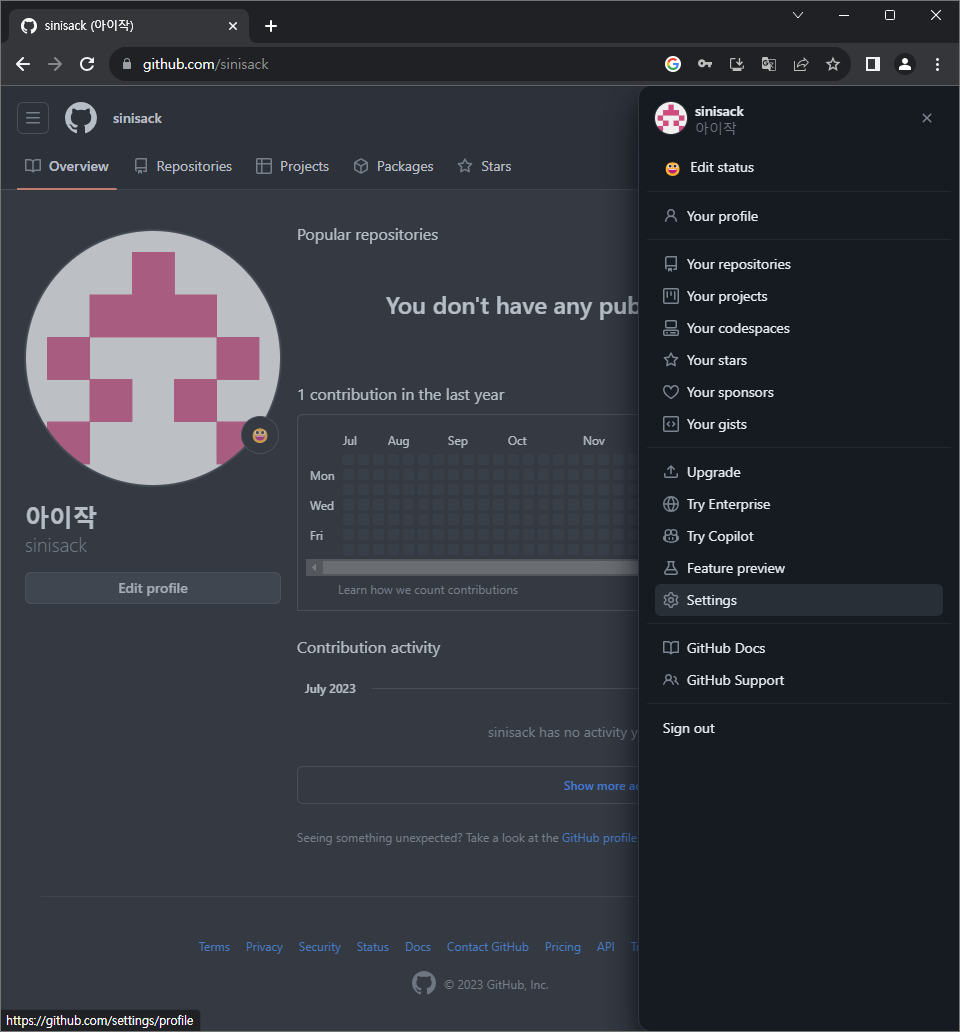The height and width of the screenshot is (1032, 960).
Task: Open Your repositories
Action: pos(799,265)
